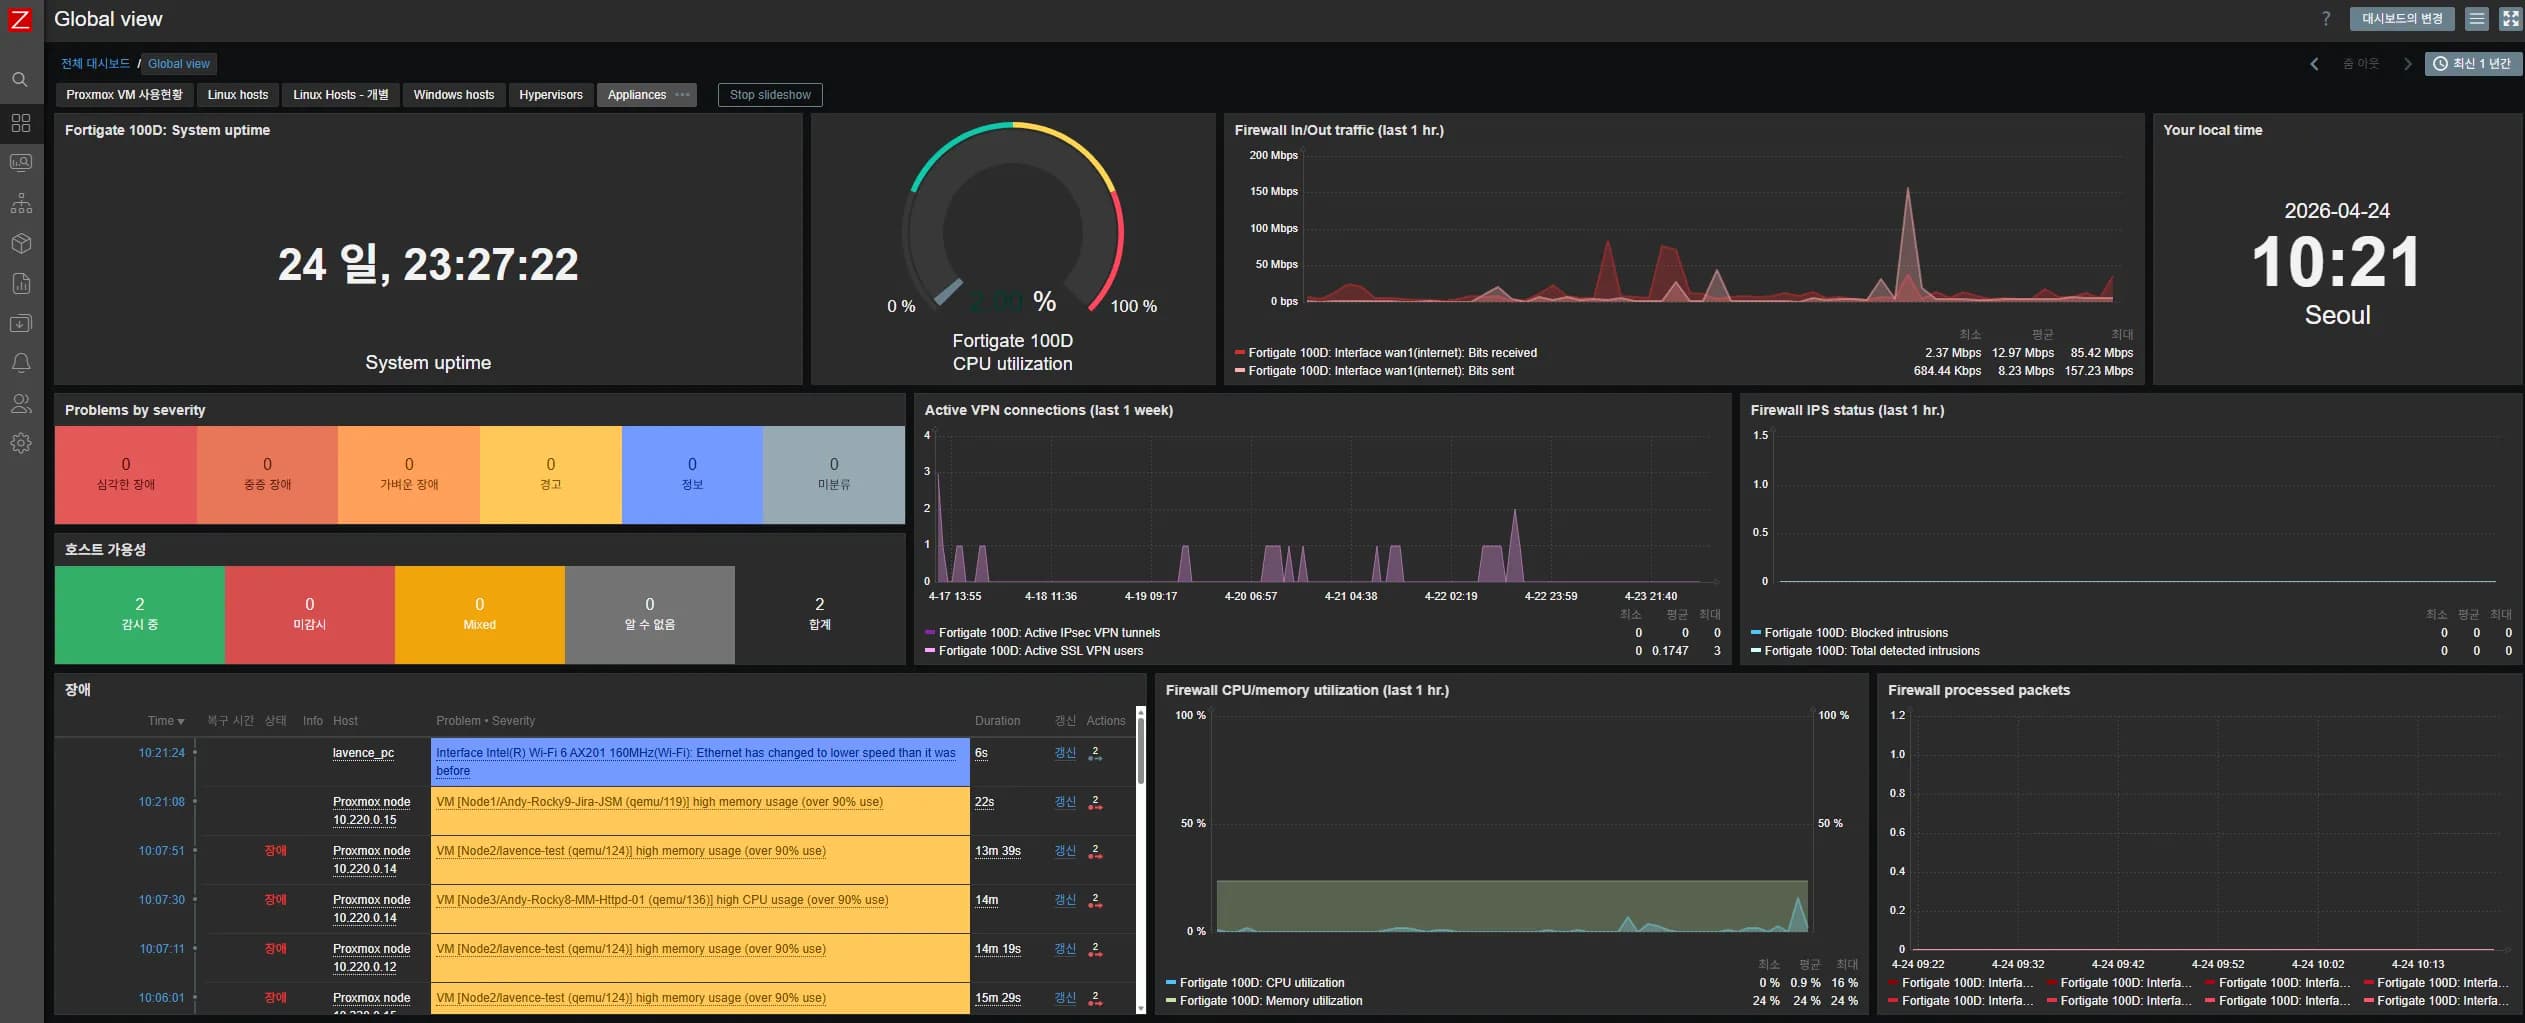The width and height of the screenshot is (2525, 1023).
Task: Open the Global view breadcrumb link
Action: [179, 64]
